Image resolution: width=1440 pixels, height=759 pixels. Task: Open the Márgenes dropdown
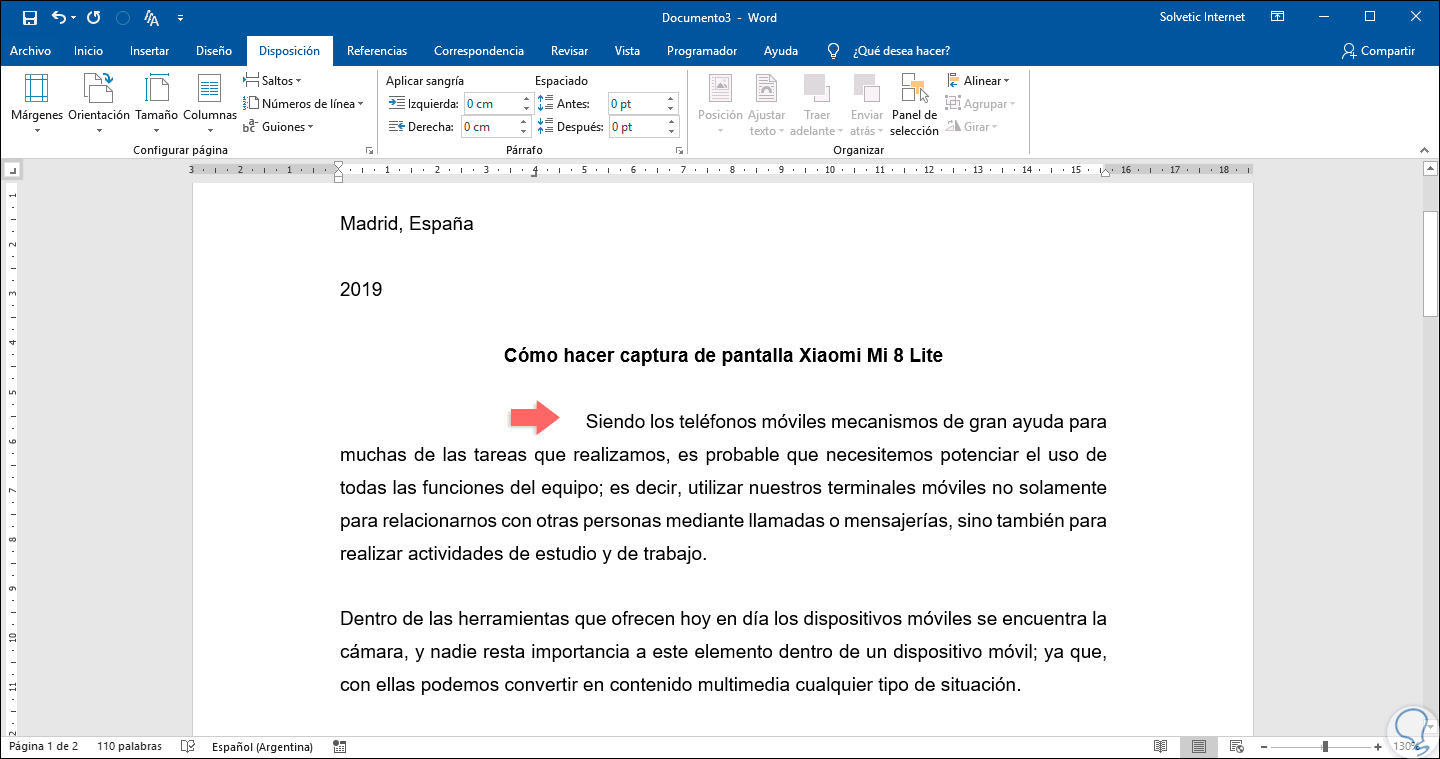point(37,105)
